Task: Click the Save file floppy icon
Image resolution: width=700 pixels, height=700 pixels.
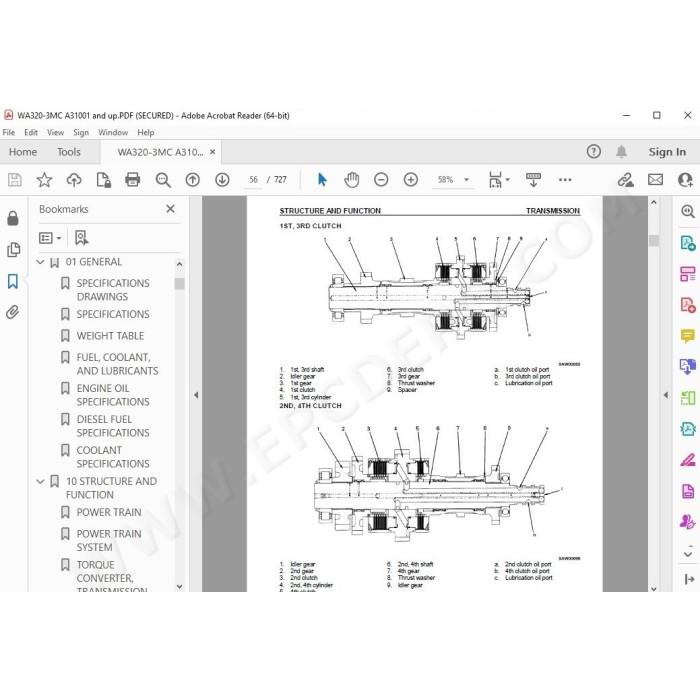Action: coord(14,180)
